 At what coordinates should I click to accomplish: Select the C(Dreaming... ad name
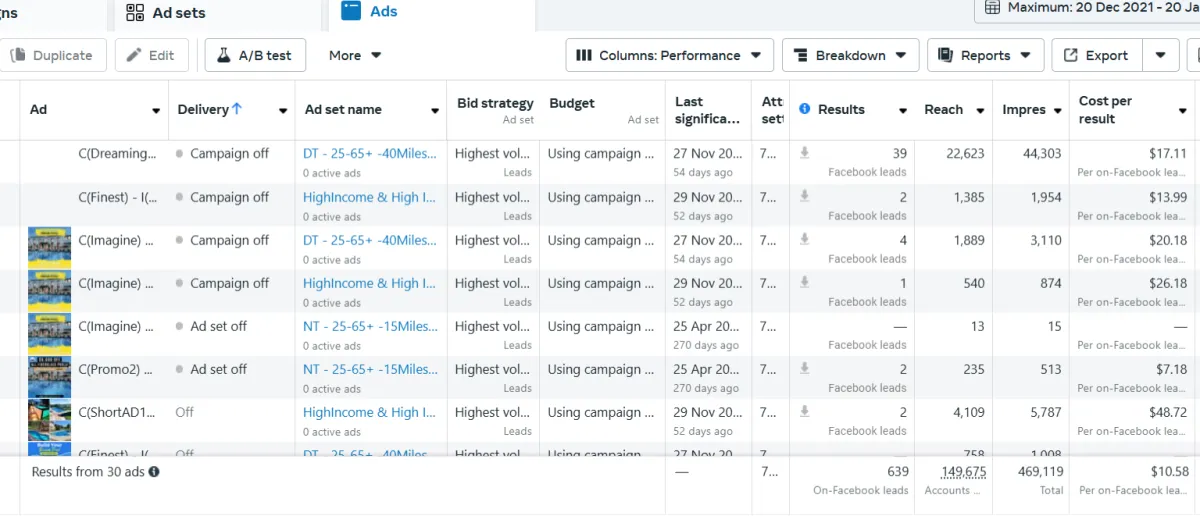tap(118, 154)
